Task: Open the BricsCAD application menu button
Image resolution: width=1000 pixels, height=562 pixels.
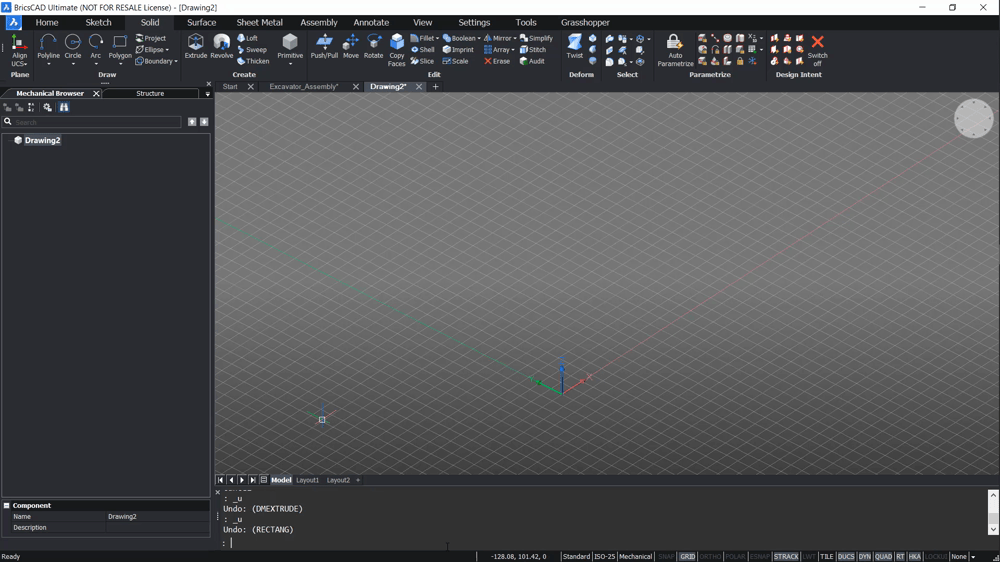Action: 13,22
